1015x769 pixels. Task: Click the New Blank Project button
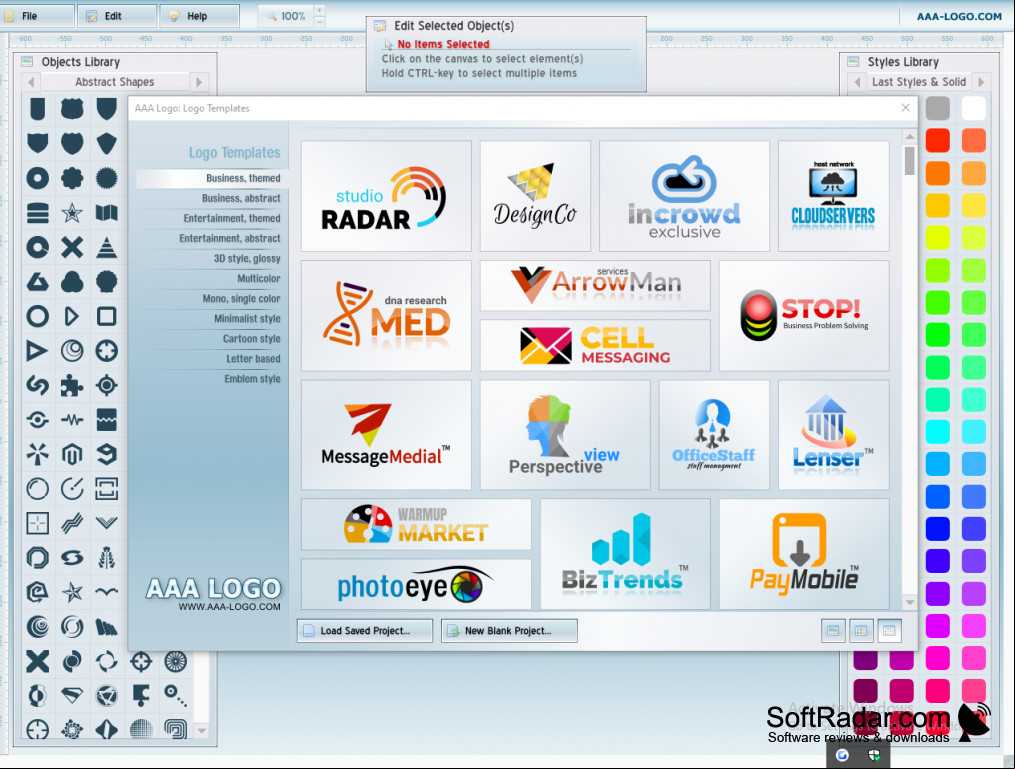(509, 630)
